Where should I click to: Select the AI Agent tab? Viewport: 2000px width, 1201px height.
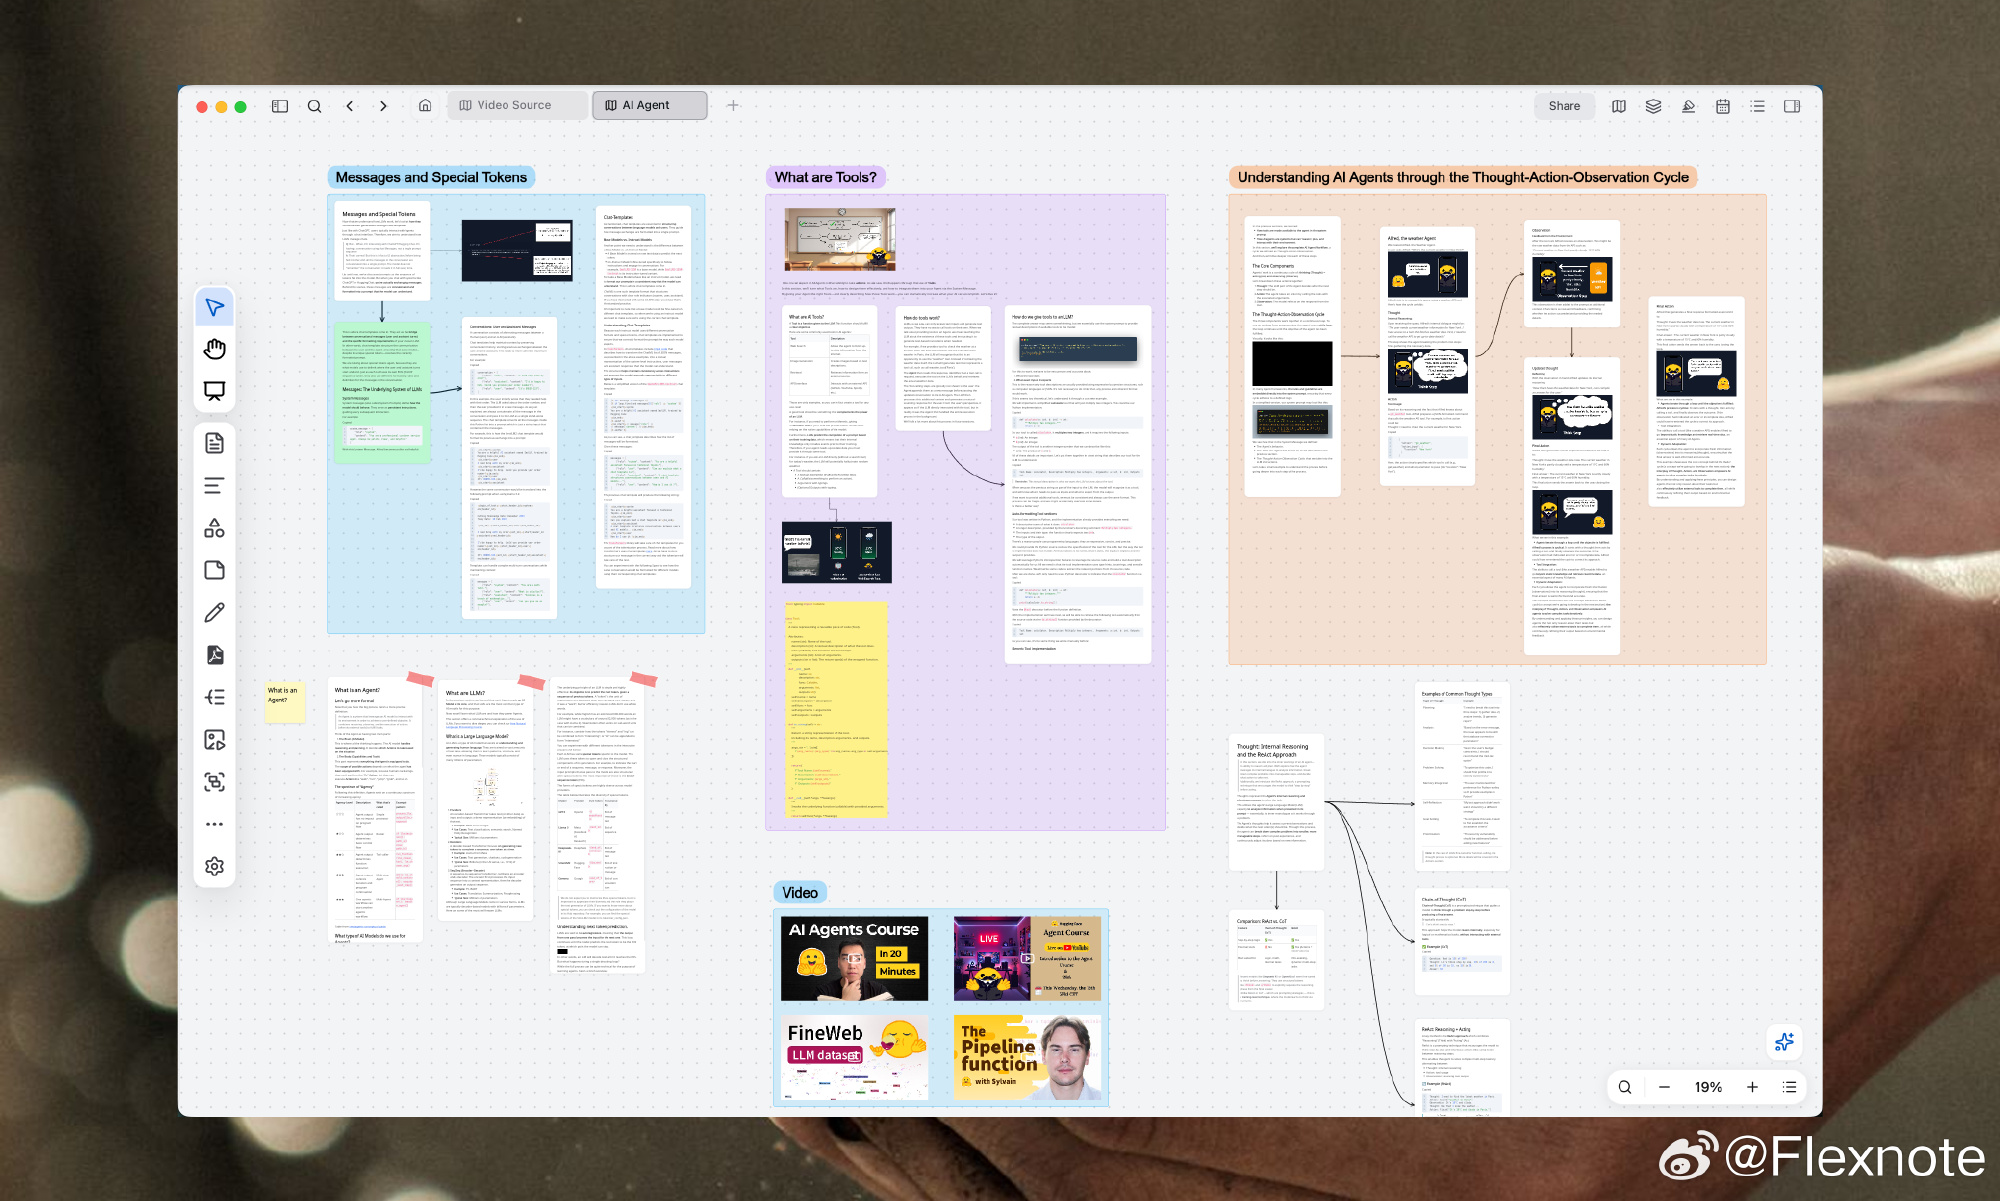point(650,105)
